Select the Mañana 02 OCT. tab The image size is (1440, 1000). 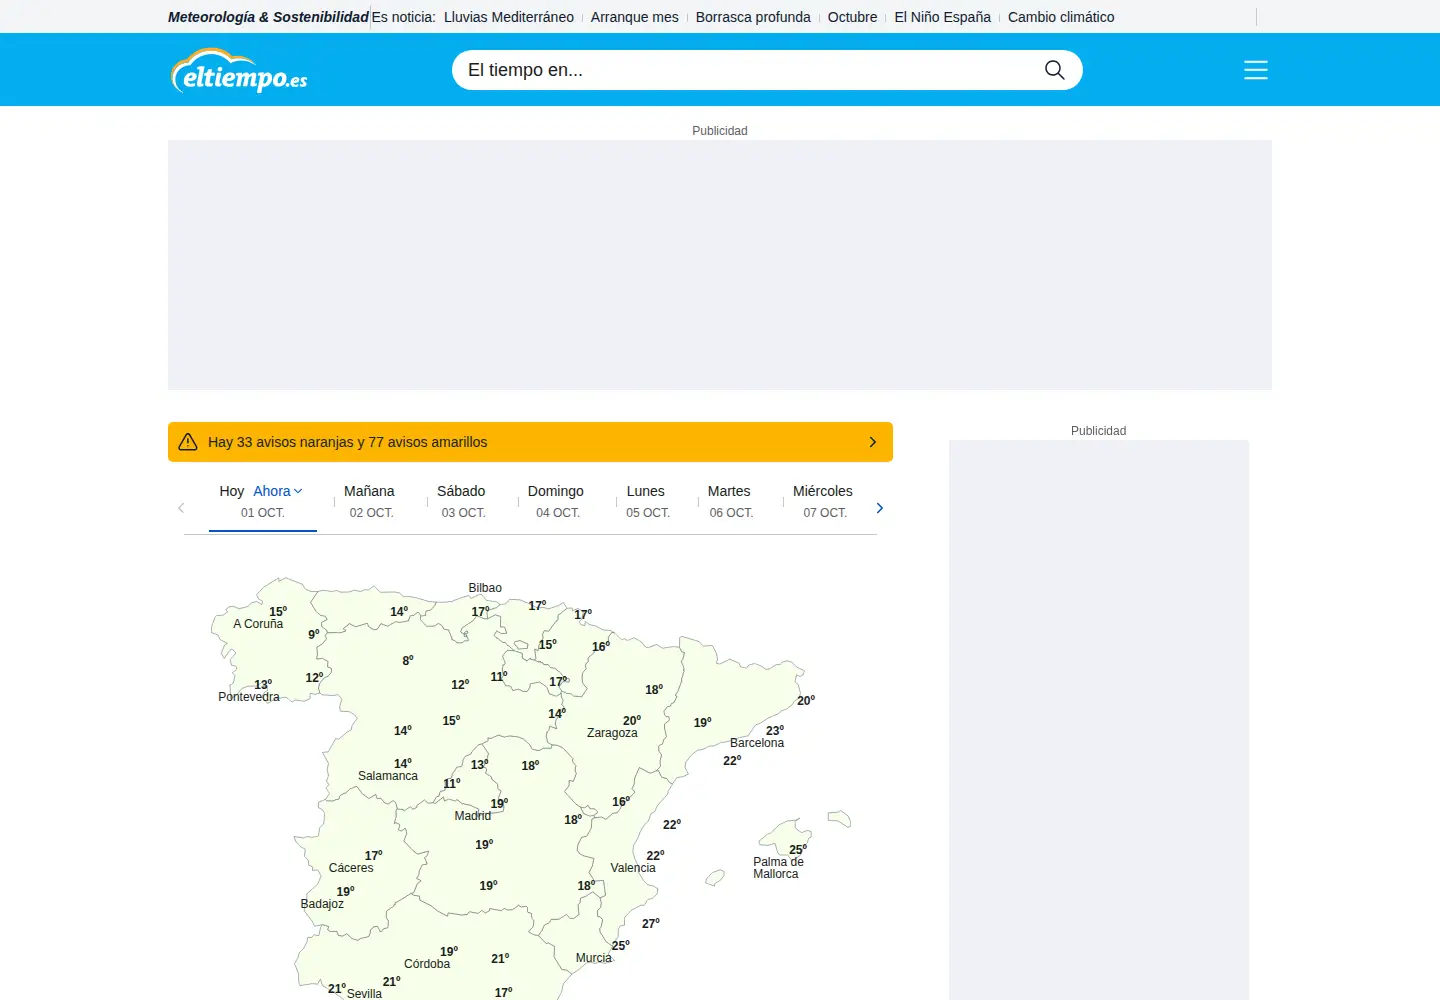click(370, 502)
